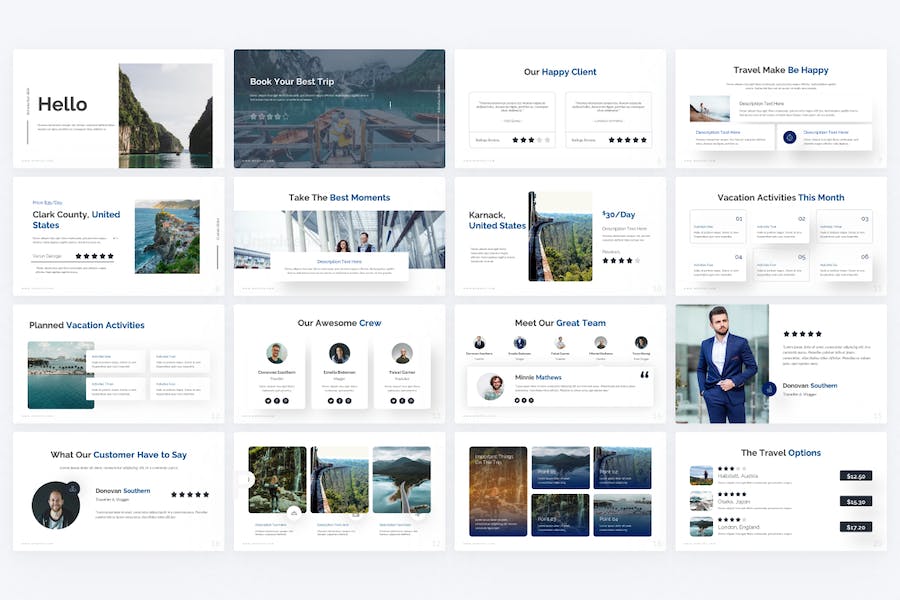Click the five stars beside Donovan Southern testimonial
The image size is (900, 600).
pyautogui.click(x=190, y=494)
